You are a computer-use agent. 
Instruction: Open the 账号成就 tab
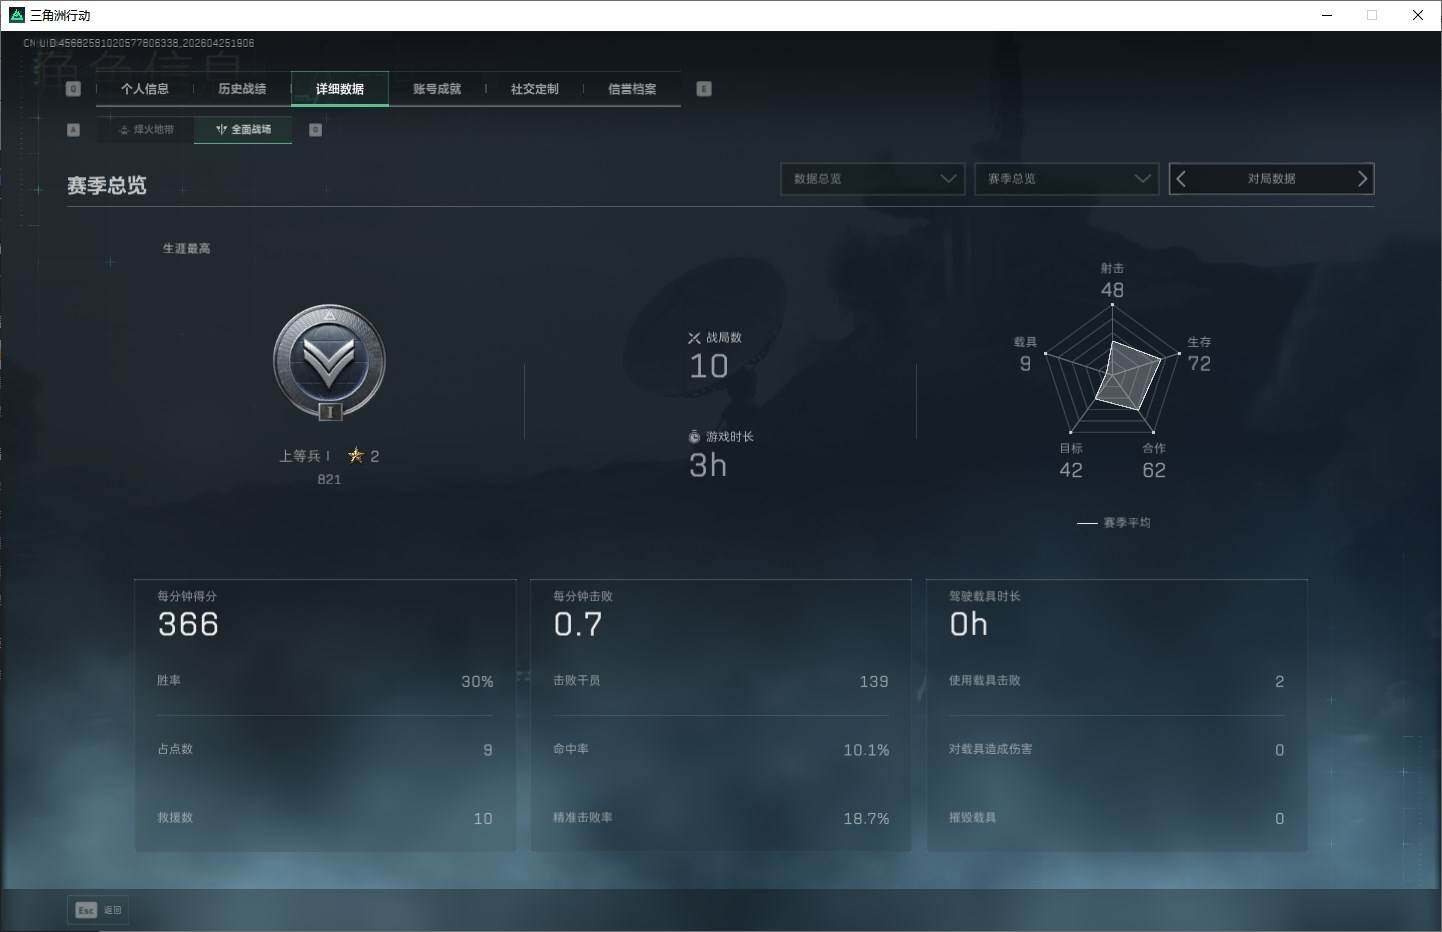pos(437,89)
